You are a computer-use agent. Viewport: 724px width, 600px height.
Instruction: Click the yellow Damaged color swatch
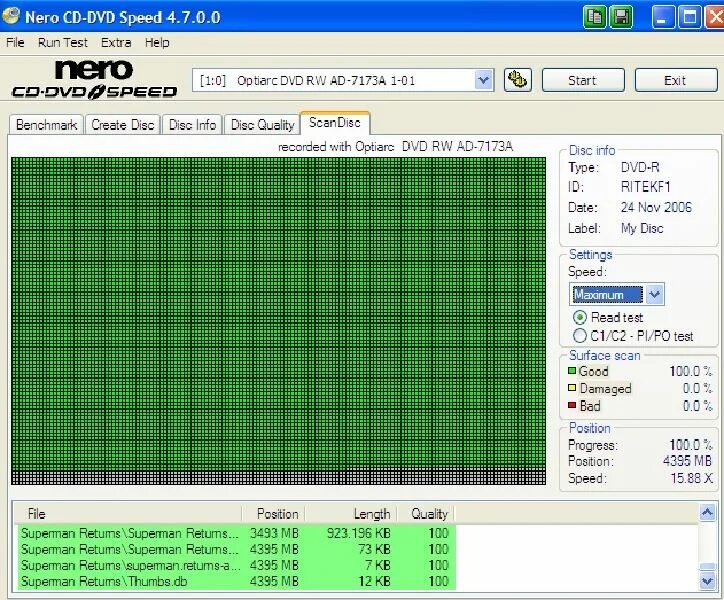pyautogui.click(x=572, y=388)
